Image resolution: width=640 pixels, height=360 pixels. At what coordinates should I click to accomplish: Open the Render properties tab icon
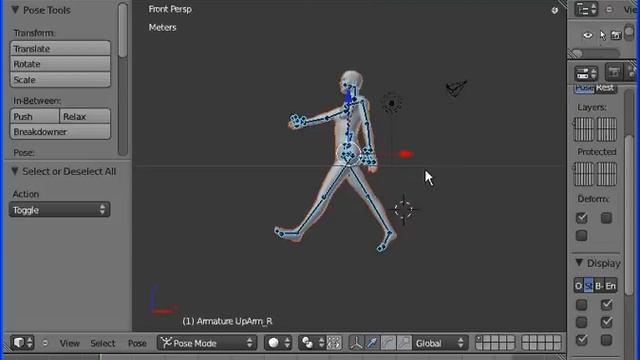[614, 73]
